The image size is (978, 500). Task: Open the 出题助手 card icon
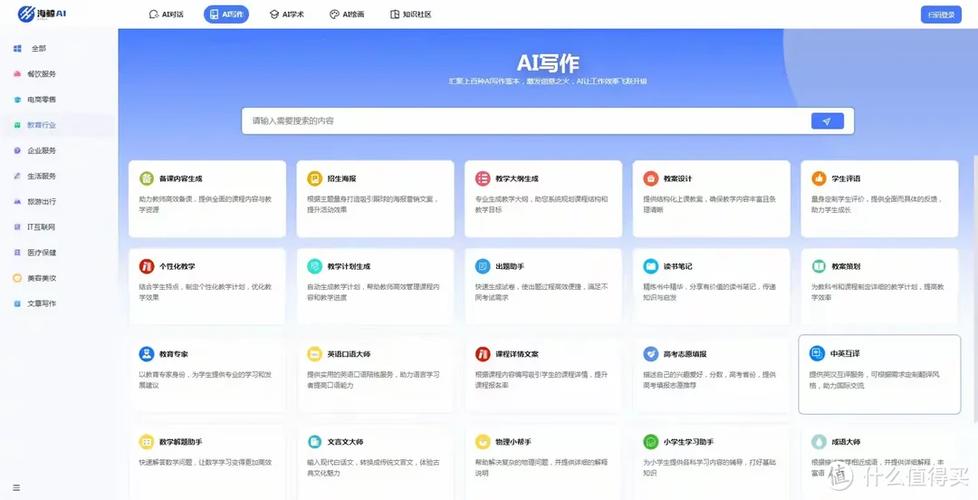pos(483,267)
